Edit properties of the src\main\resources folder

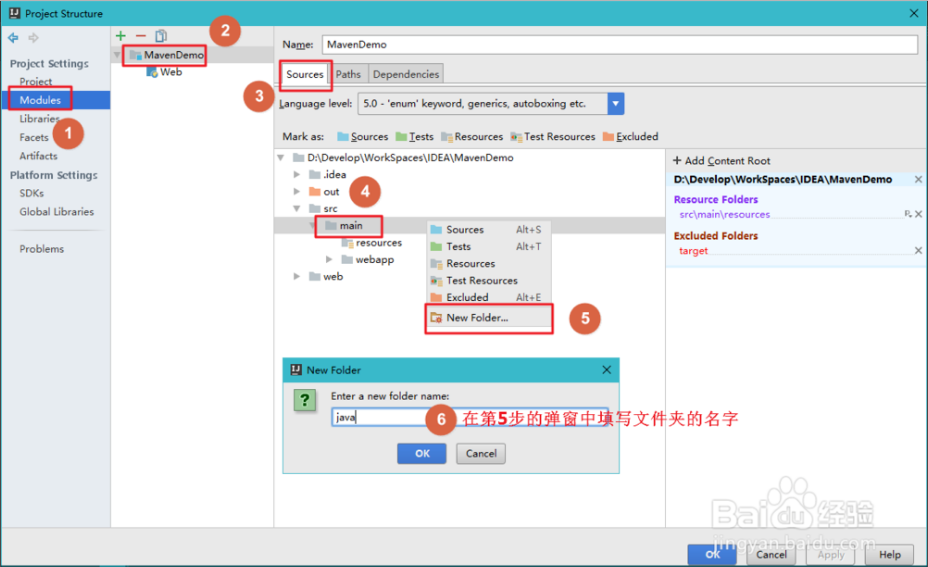pyautogui.click(x=908, y=214)
